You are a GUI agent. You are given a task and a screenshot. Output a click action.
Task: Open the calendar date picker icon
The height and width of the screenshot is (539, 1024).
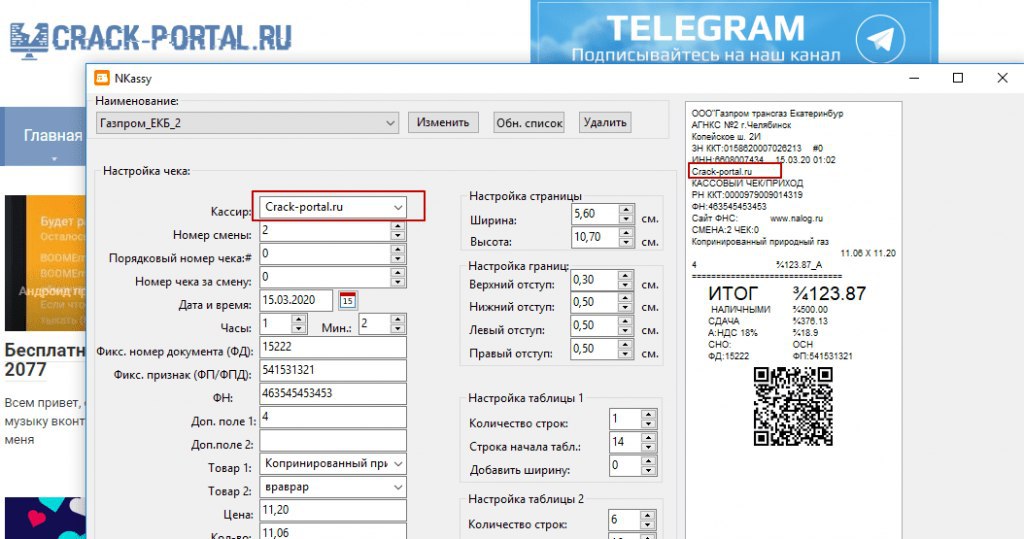348,300
